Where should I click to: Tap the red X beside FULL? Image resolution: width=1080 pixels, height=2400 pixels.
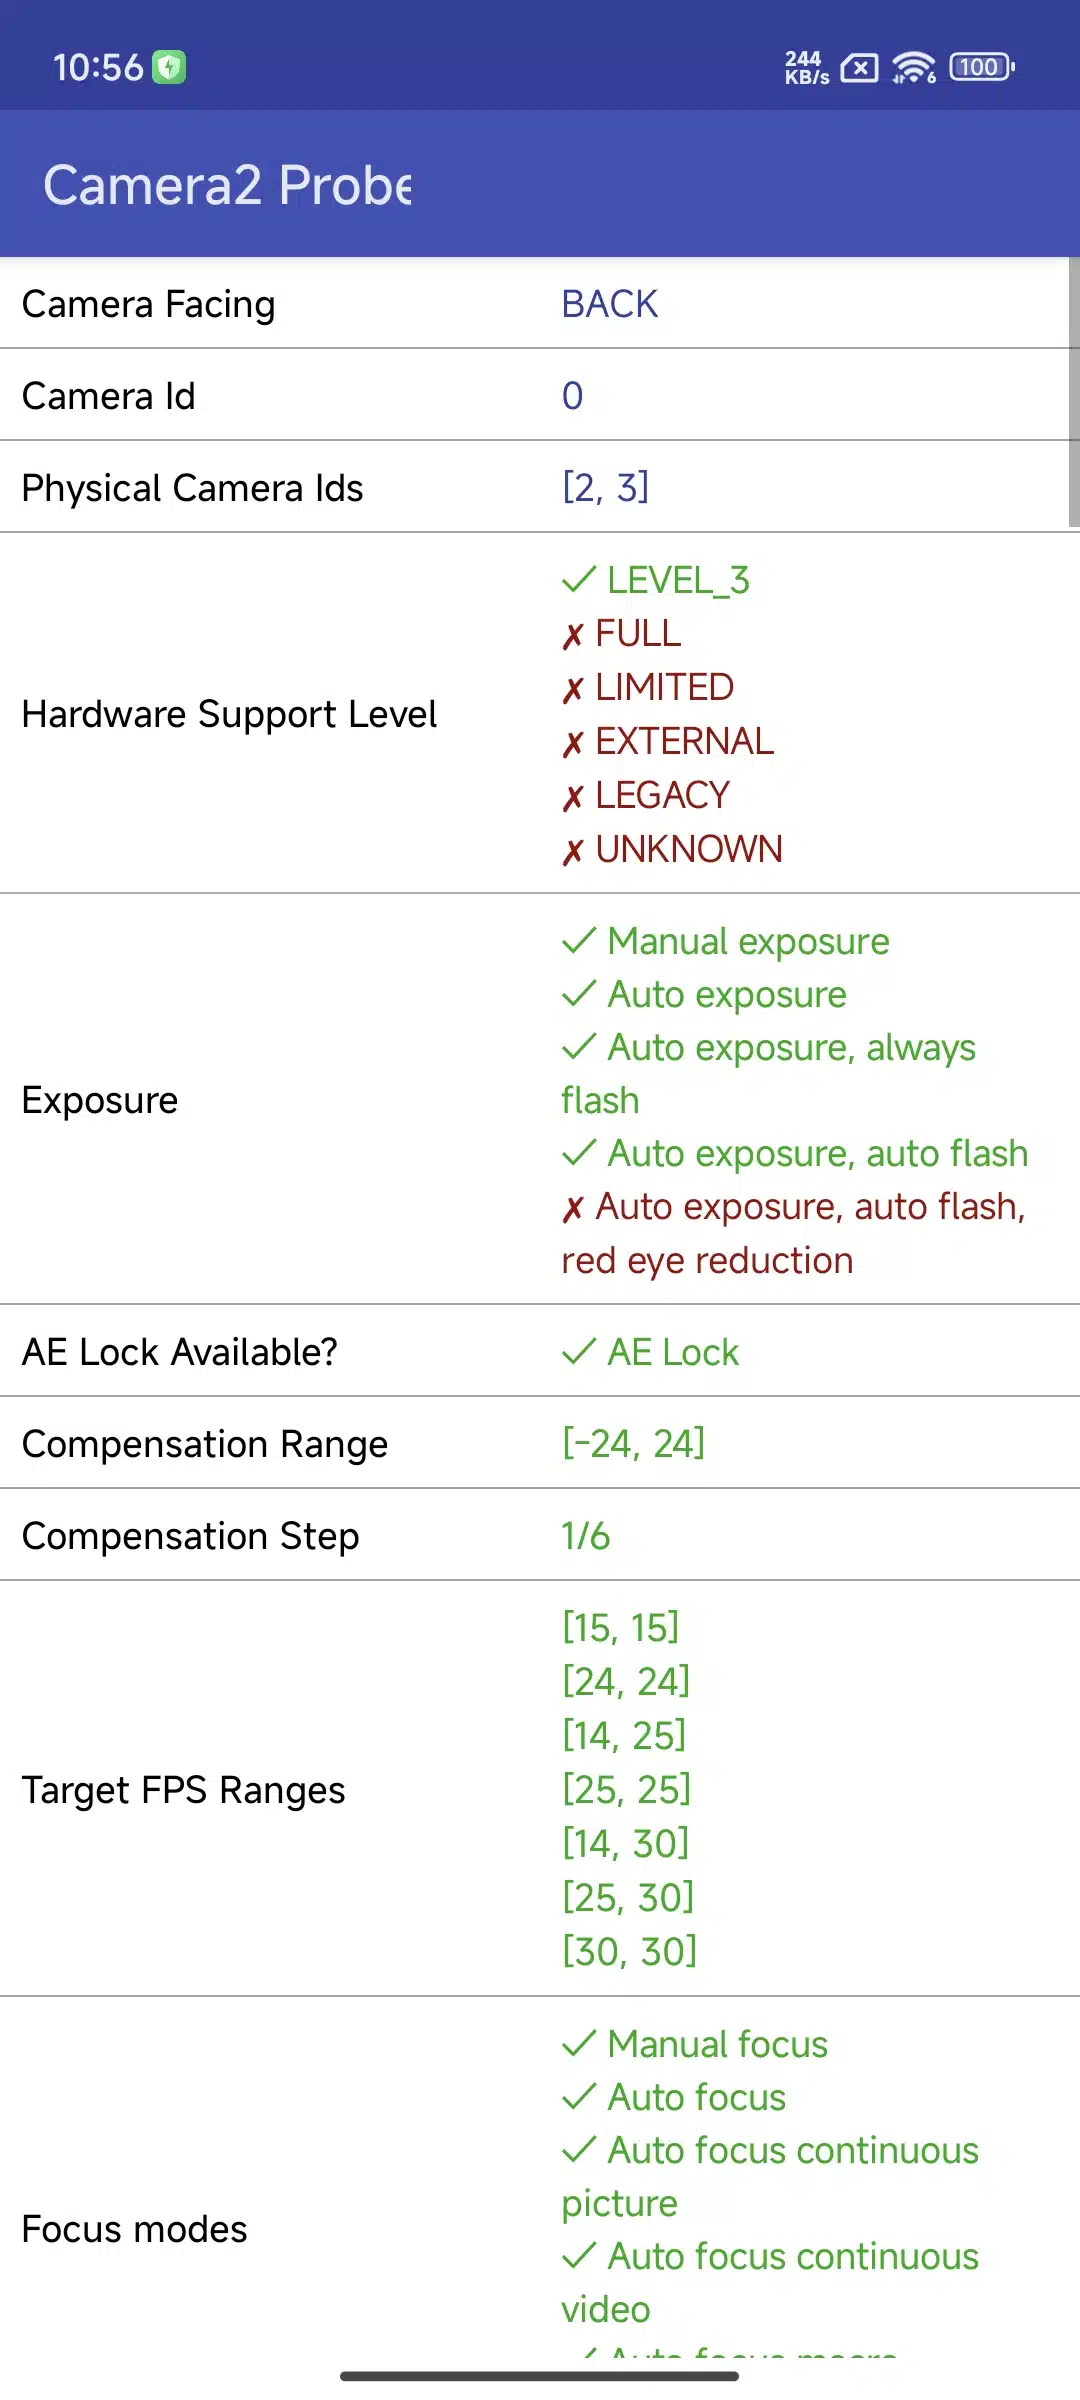coord(573,635)
